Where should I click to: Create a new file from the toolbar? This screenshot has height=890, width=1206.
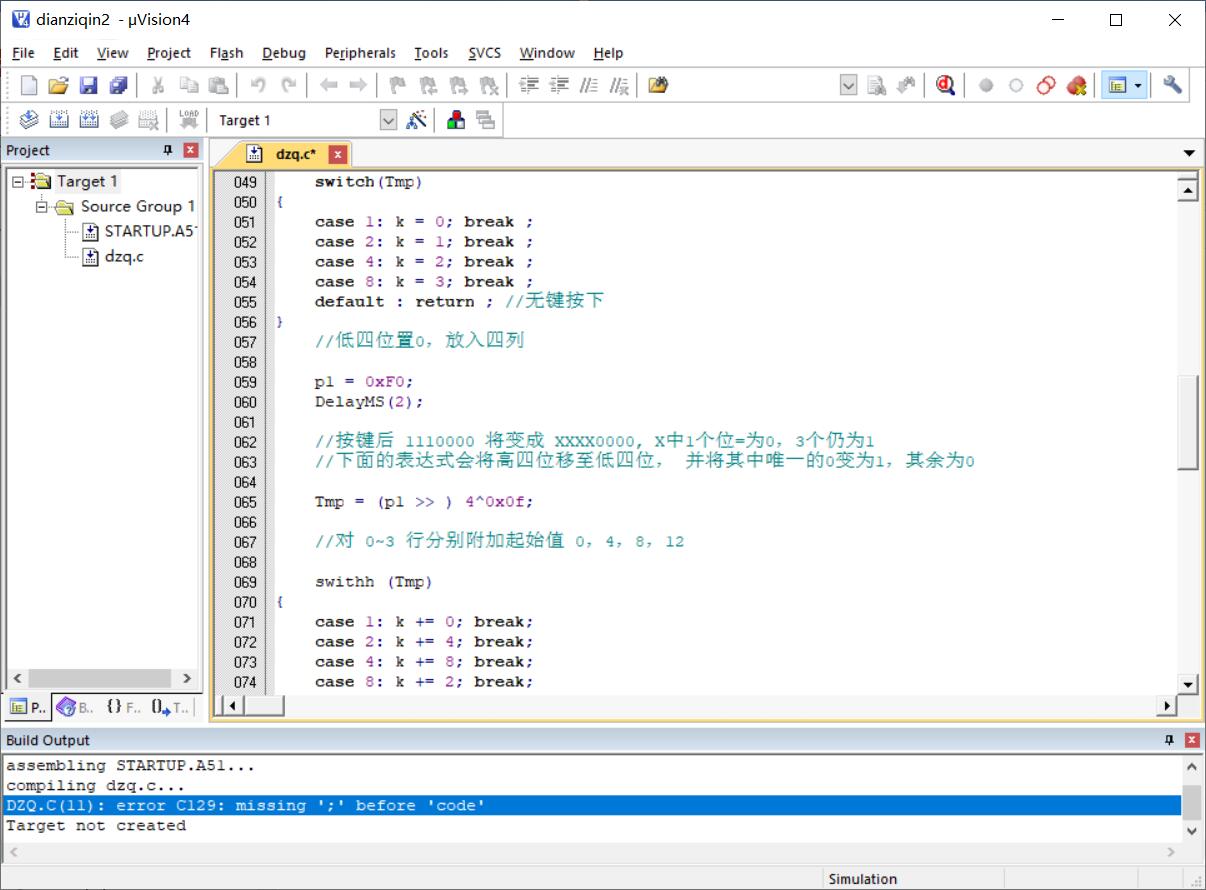coord(29,86)
